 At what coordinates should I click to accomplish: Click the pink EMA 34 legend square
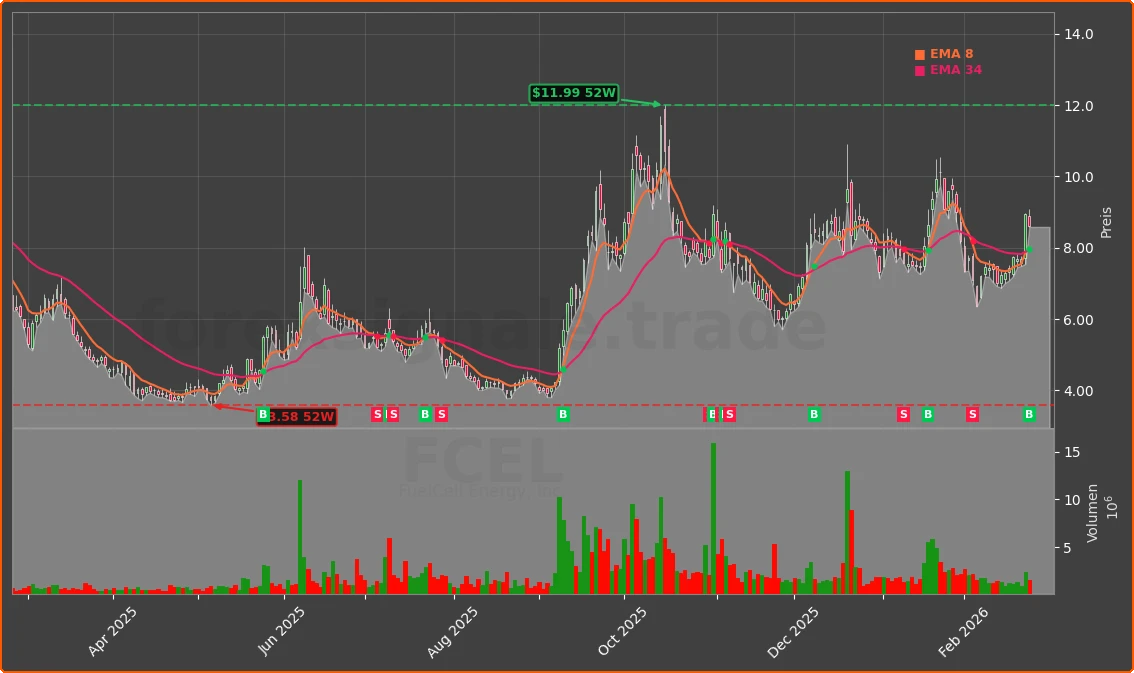tap(920, 71)
